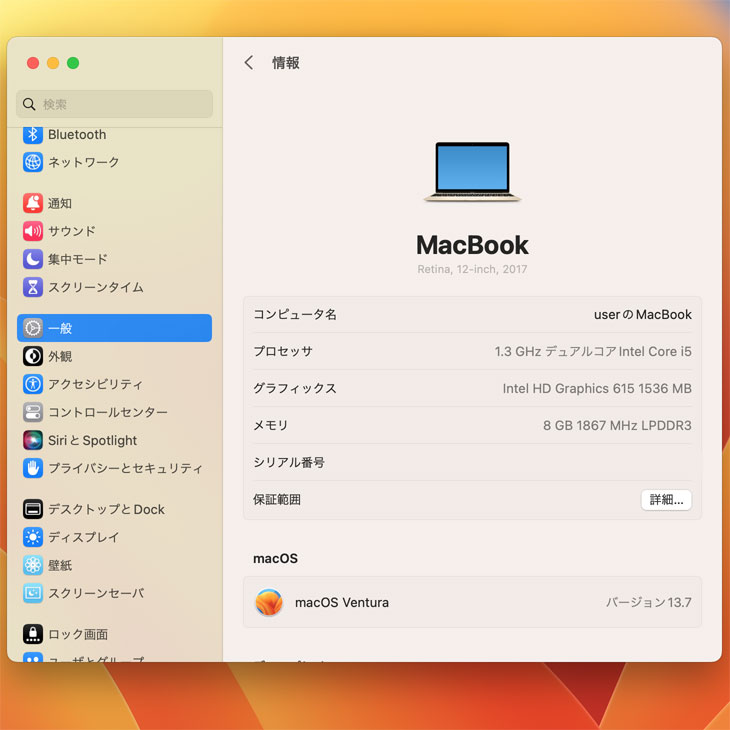Click the 検索 search field
730x730 pixels.
pyautogui.click(x=115, y=104)
